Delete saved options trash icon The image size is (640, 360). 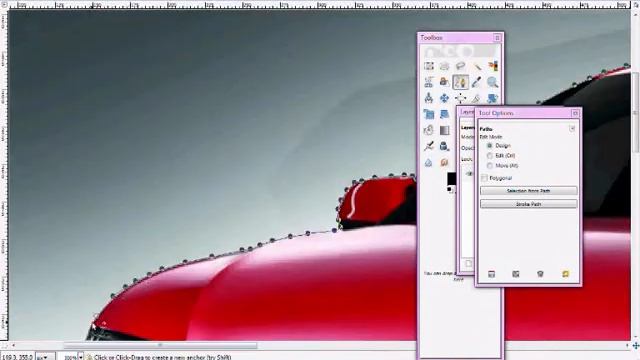540,274
